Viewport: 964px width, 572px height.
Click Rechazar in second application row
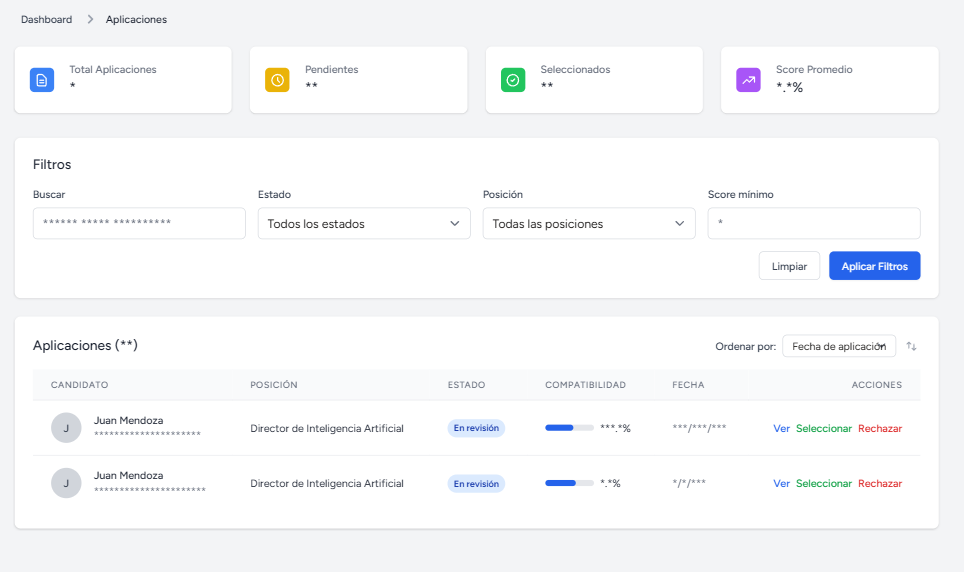879,483
